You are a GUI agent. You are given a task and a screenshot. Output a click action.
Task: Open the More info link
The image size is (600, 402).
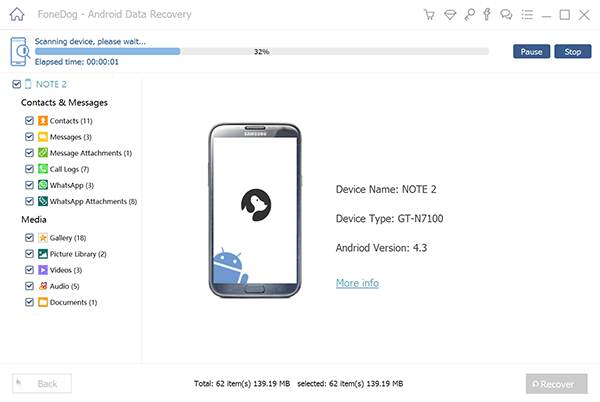357,283
